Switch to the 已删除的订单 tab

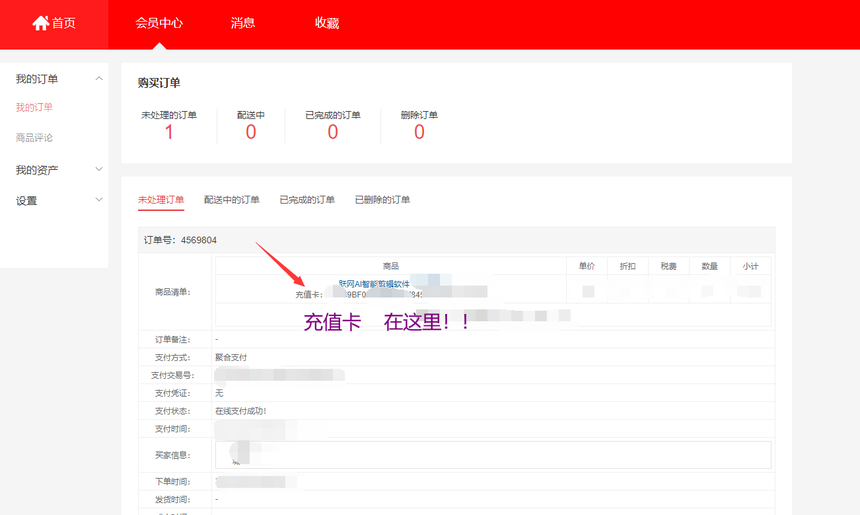(382, 200)
